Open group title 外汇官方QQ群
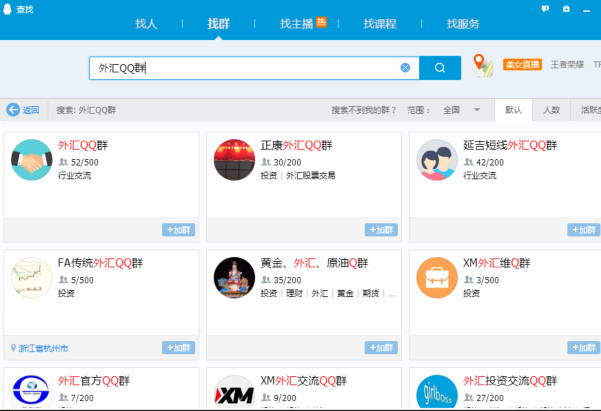This screenshot has width=601, height=411. click(94, 381)
